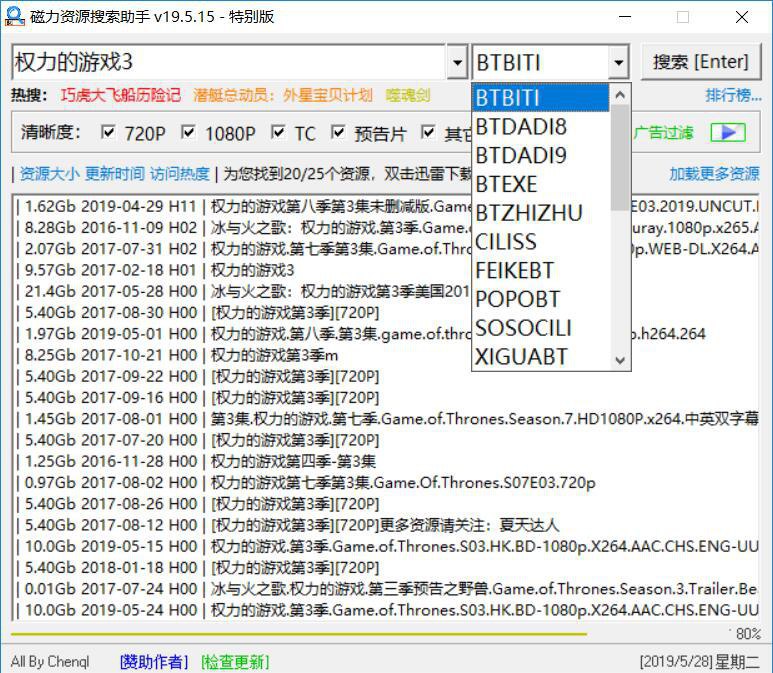The height and width of the screenshot is (673, 773).
Task: Pick BTEXE from the source list
Action: click(541, 184)
